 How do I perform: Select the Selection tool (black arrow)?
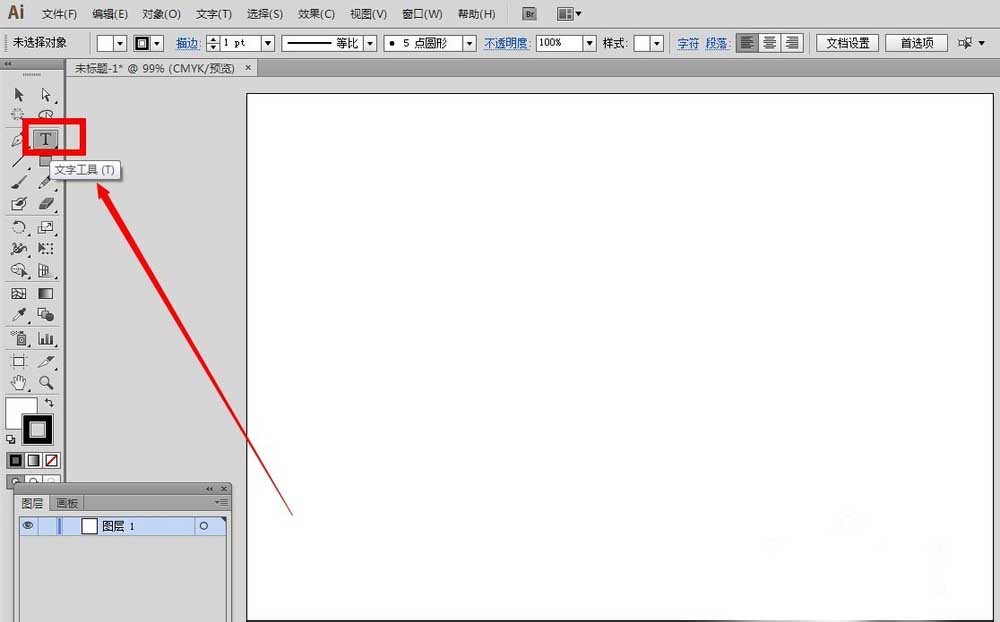pos(18,94)
